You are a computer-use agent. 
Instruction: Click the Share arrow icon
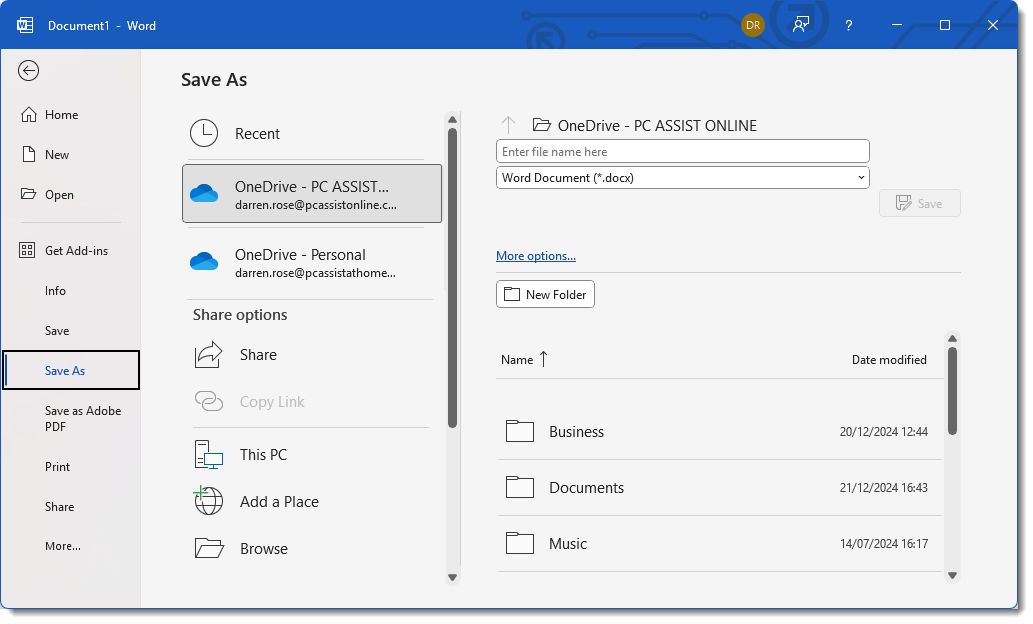(x=208, y=355)
